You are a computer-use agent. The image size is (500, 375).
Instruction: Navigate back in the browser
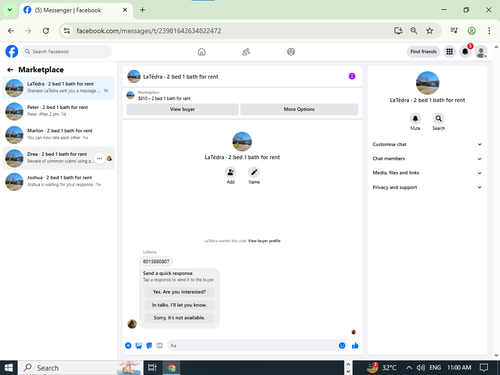tap(11, 31)
